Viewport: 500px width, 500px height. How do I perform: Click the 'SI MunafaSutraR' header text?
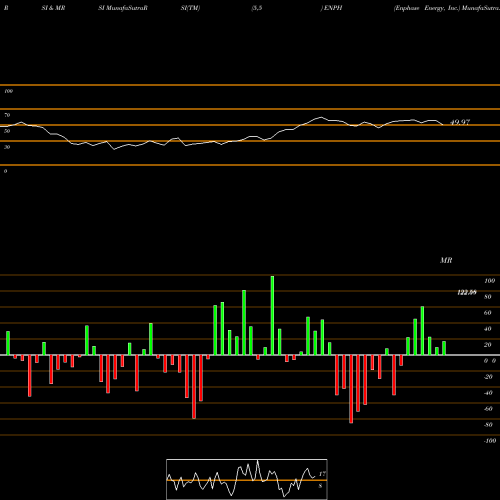point(123,8)
